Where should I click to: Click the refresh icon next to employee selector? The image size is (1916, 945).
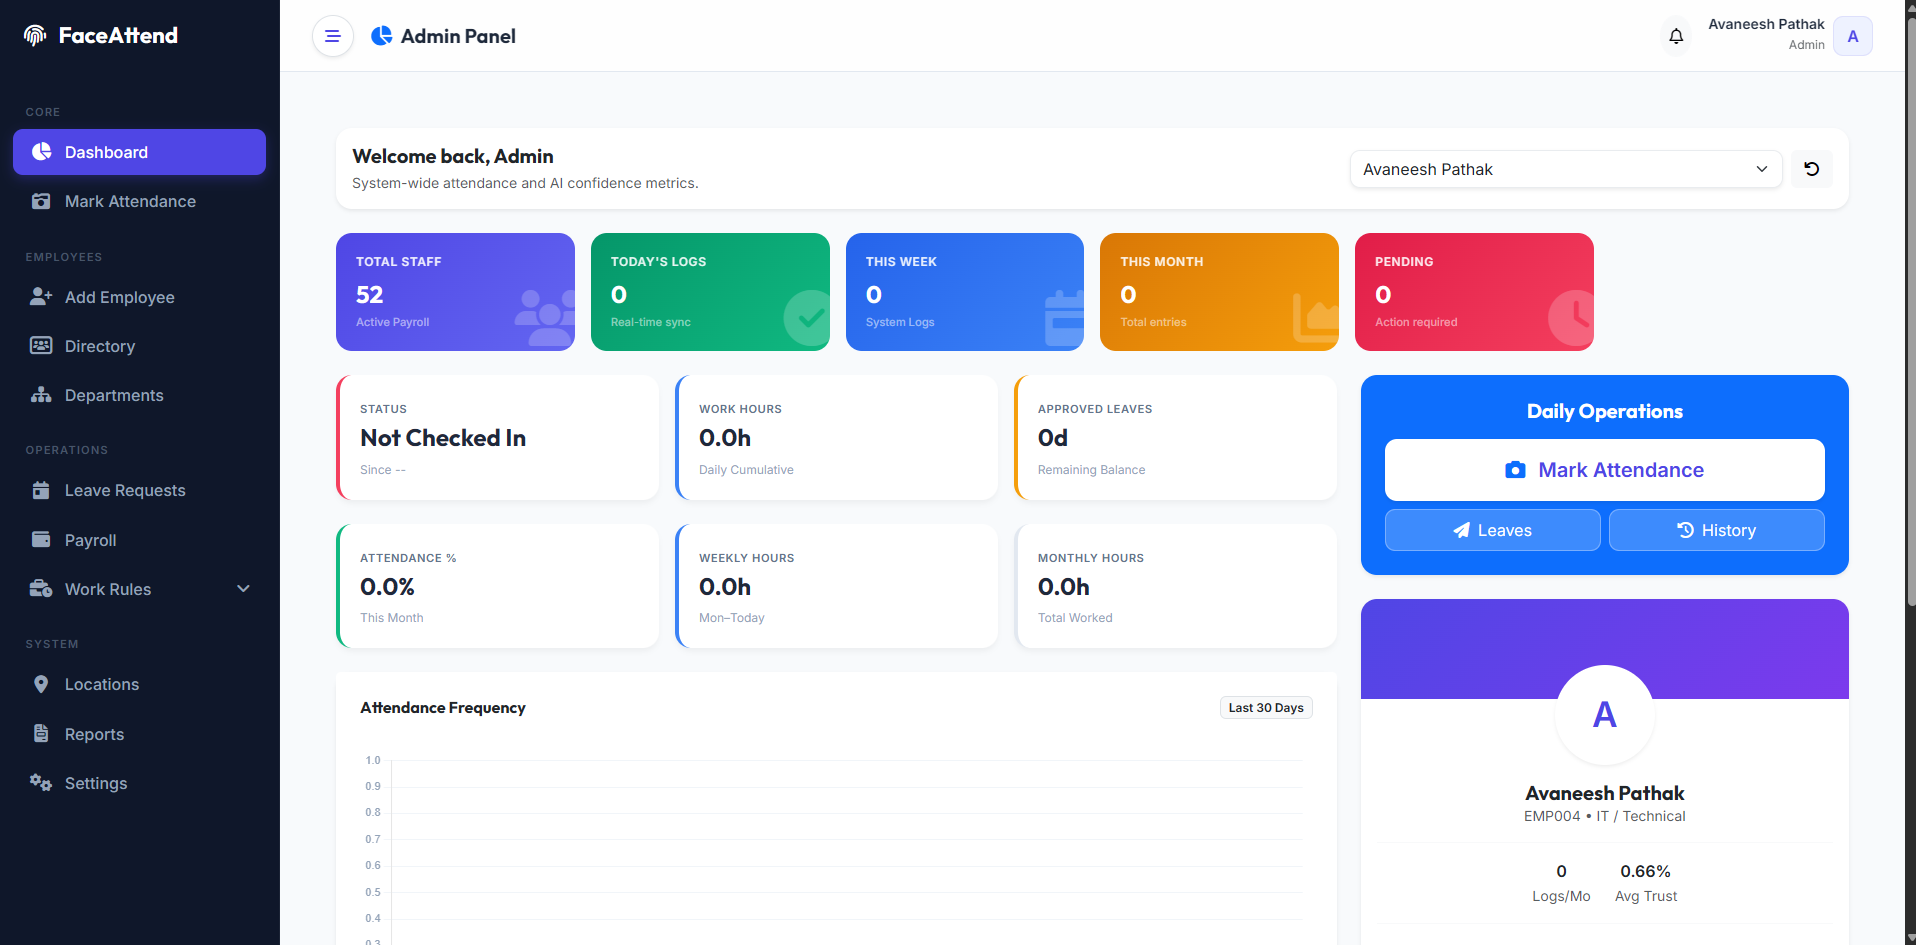[x=1812, y=169]
